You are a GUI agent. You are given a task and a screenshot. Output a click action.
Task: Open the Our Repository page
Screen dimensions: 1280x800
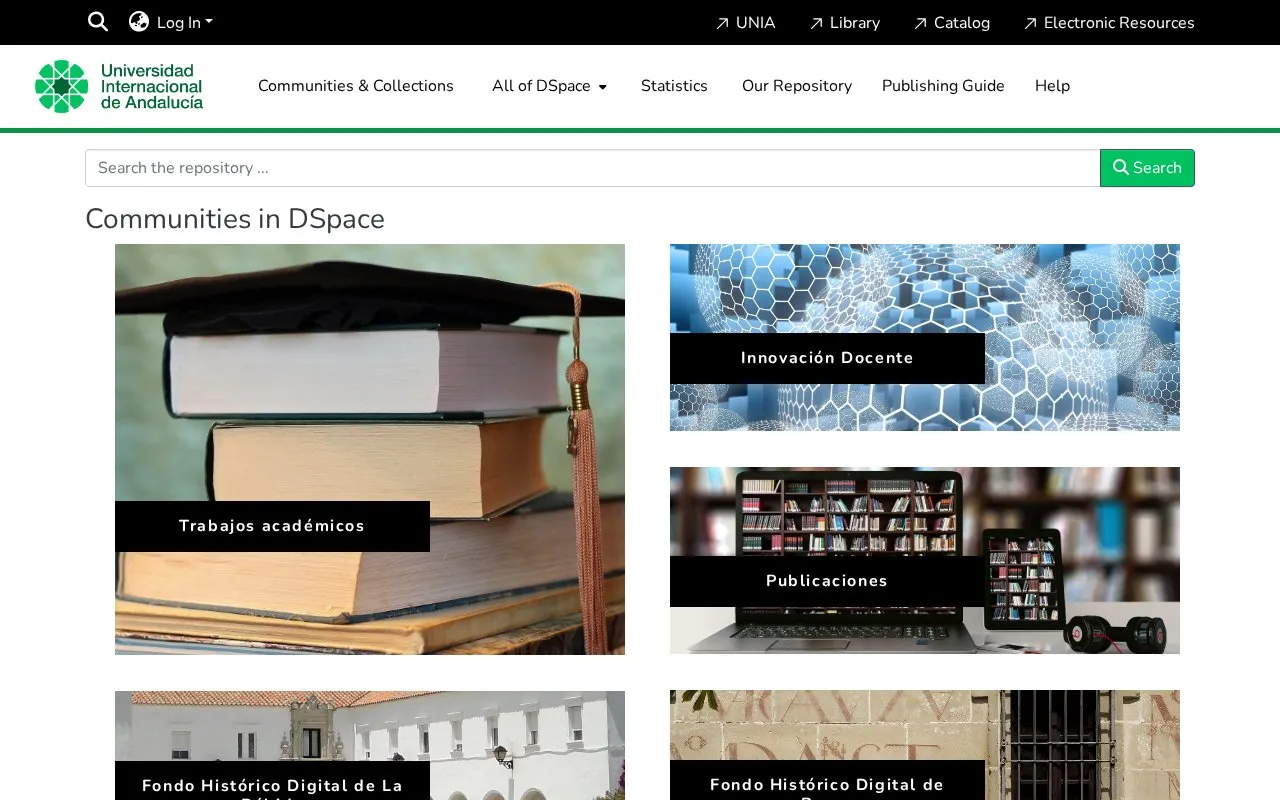[797, 86]
